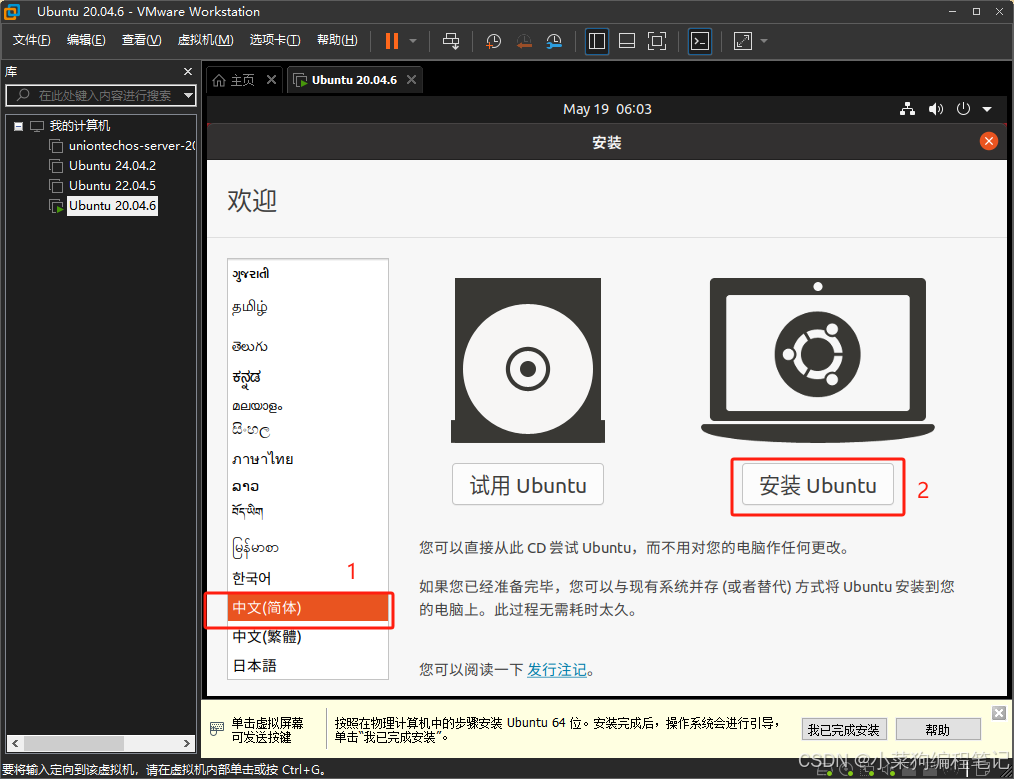
Task: Click the Ubuntu volume icon
Action: pyautogui.click(x=936, y=109)
